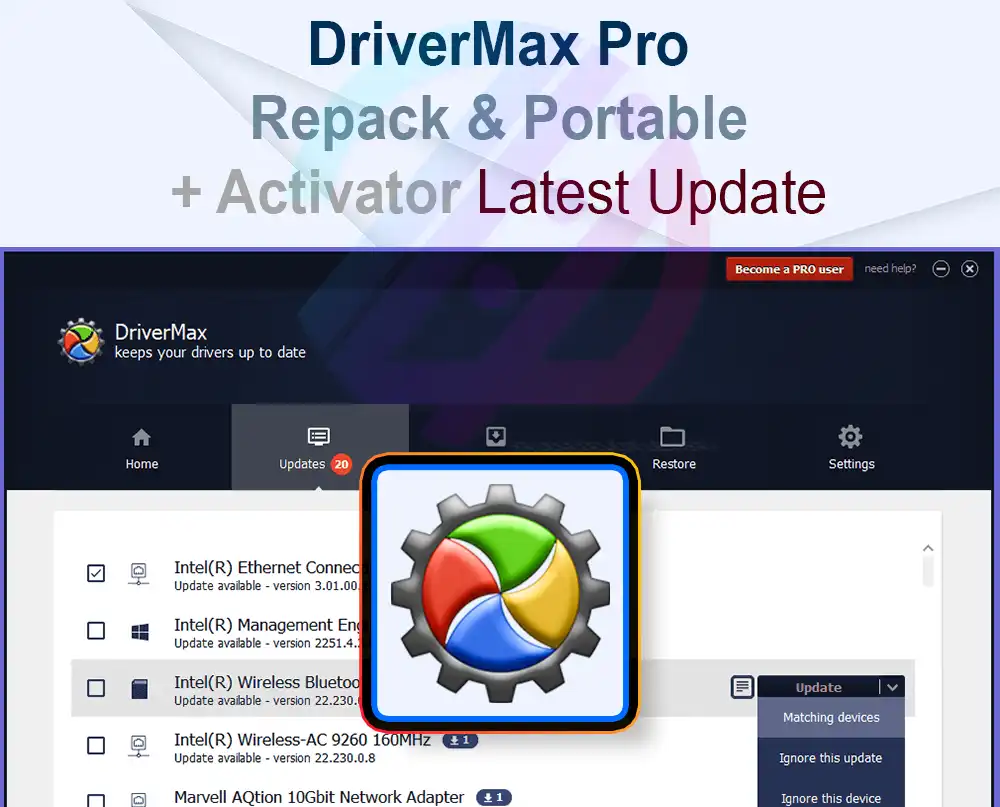
Task: Tick the Intel(R) Wireless-AC 9260 160MHz checkbox
Action: (96, 745)
